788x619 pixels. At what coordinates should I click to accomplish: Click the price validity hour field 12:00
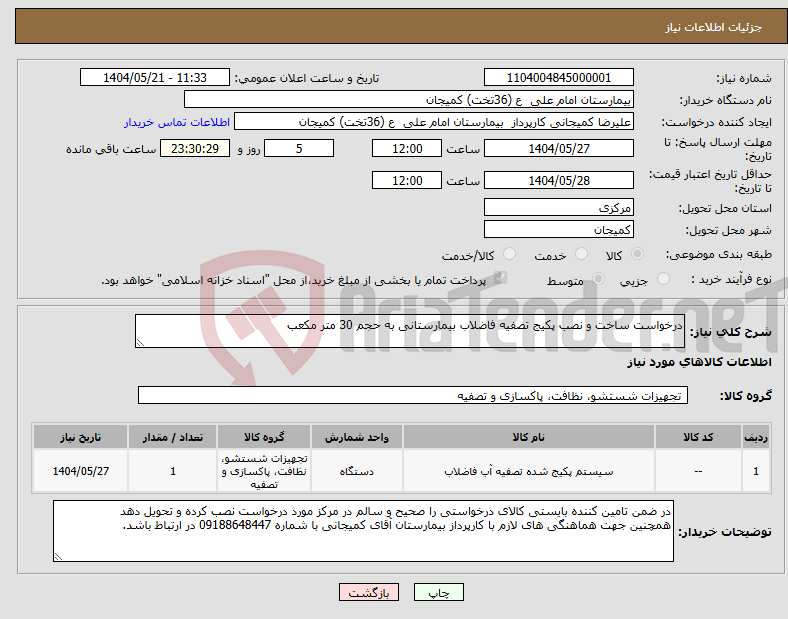pos(407,180)
